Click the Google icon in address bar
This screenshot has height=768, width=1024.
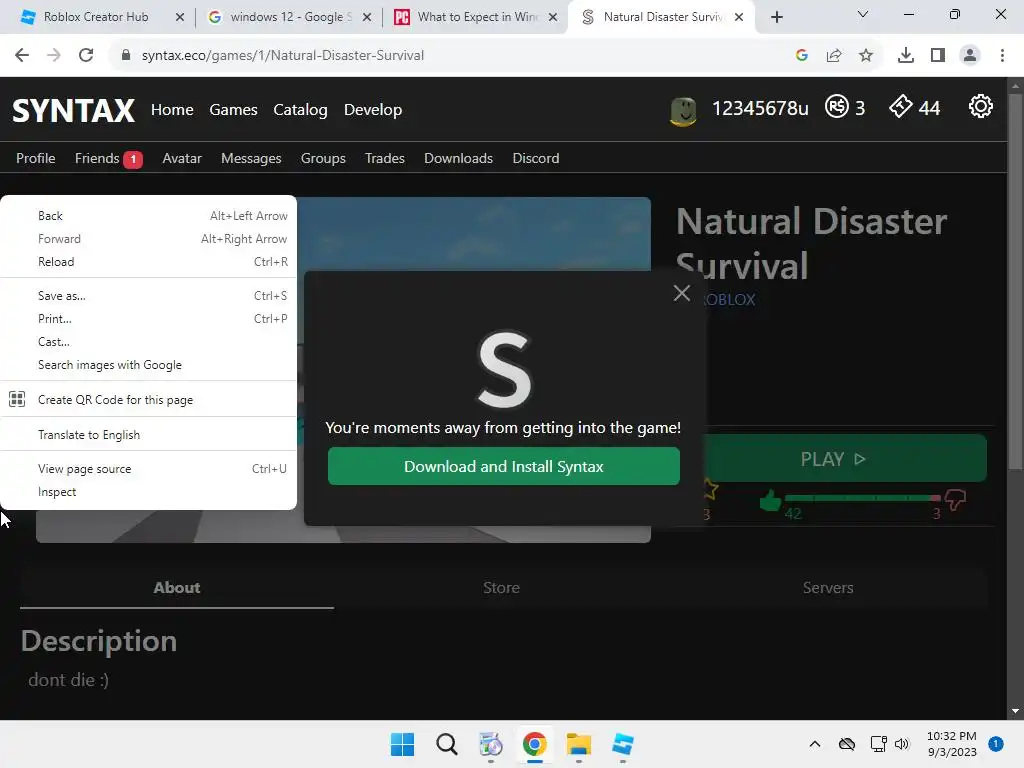point(802,56)
